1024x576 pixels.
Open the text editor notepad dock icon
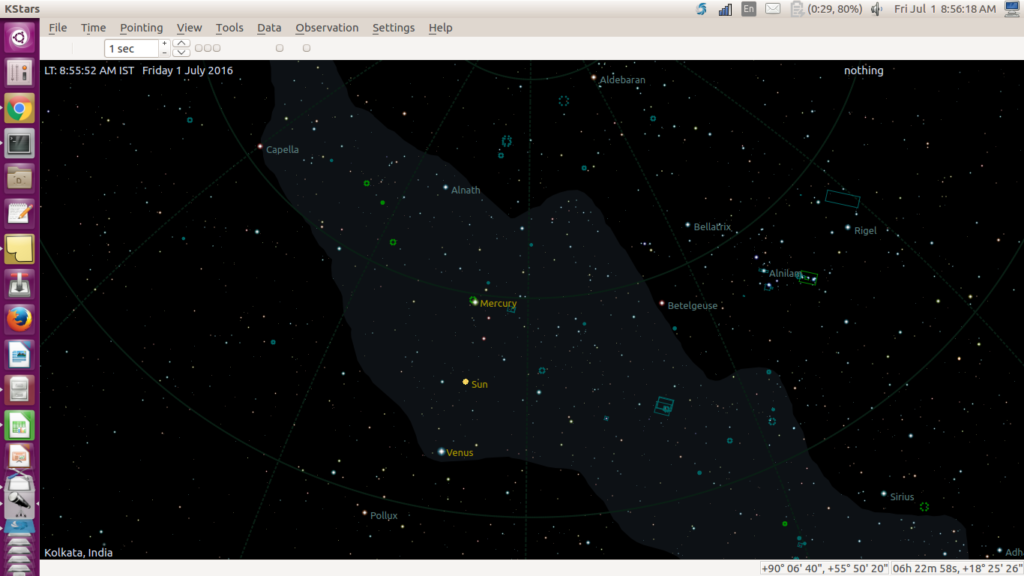[x=19, y=214]
